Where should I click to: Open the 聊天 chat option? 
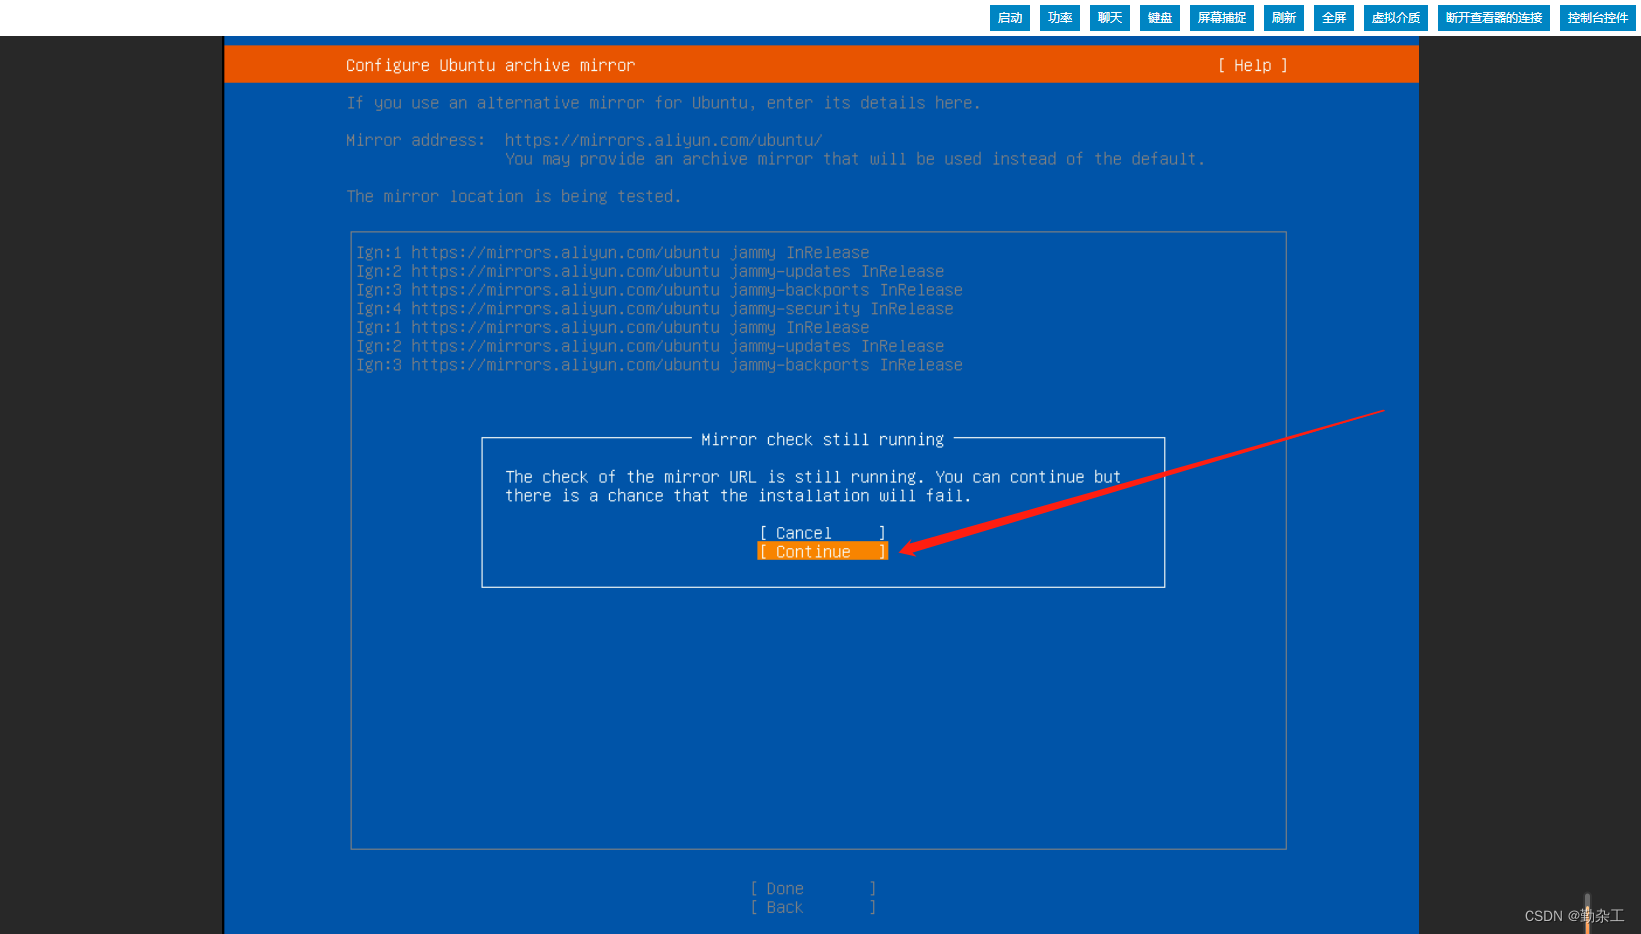(x=1110, y=18)
